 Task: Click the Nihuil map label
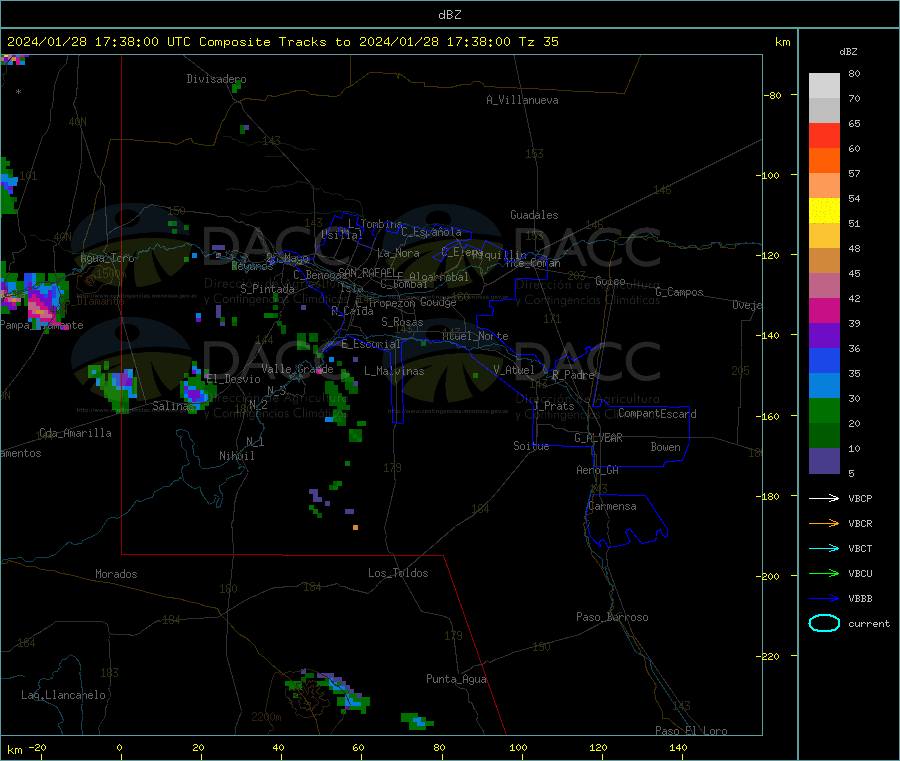[x=236, y=456]
